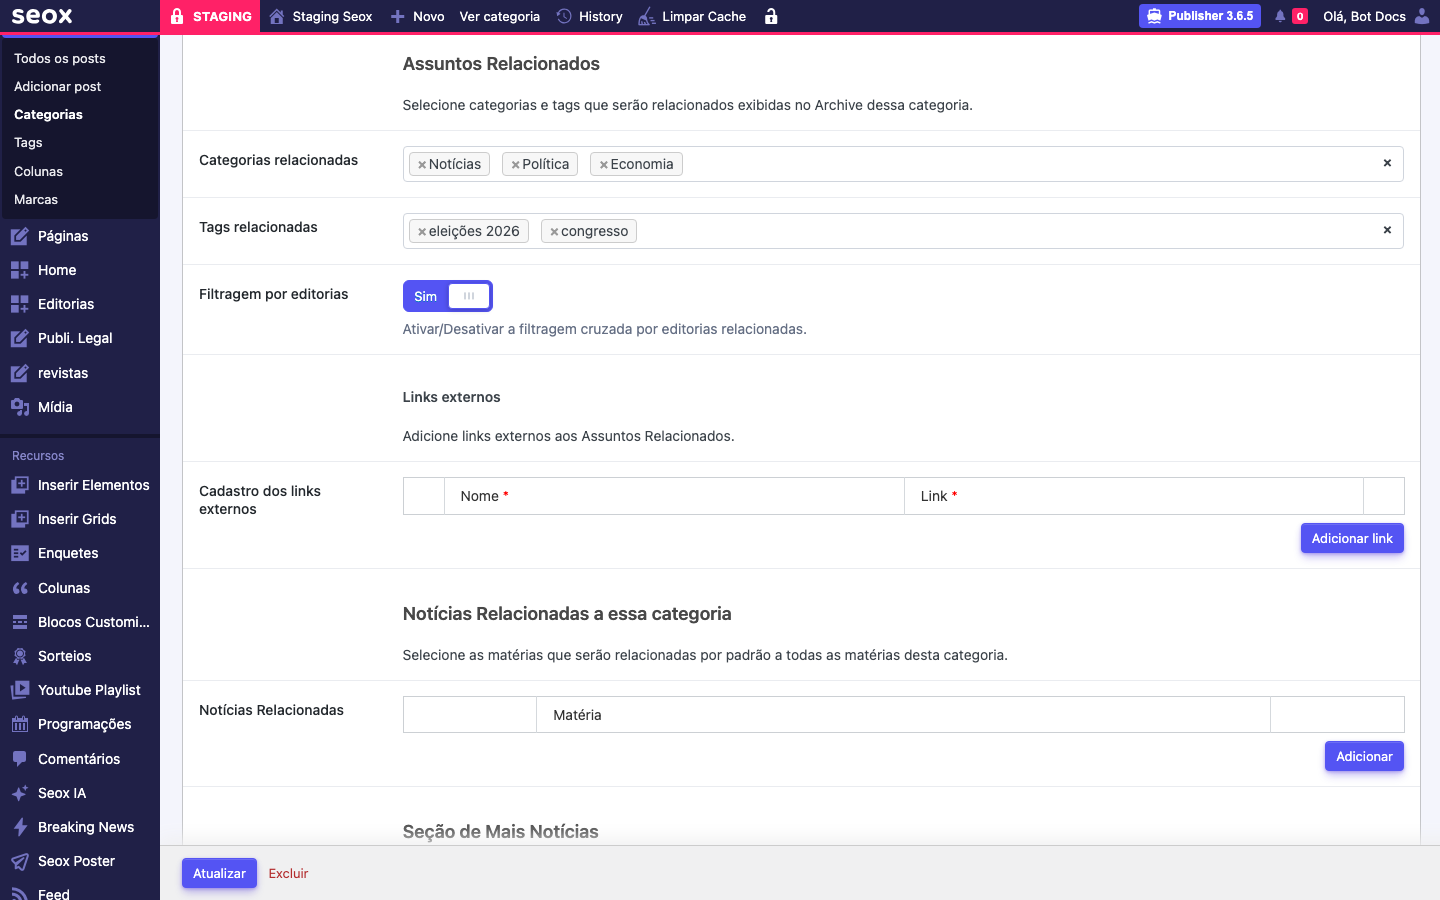Open the notifications bell
1440x900 pixels.
point(1280,16)
